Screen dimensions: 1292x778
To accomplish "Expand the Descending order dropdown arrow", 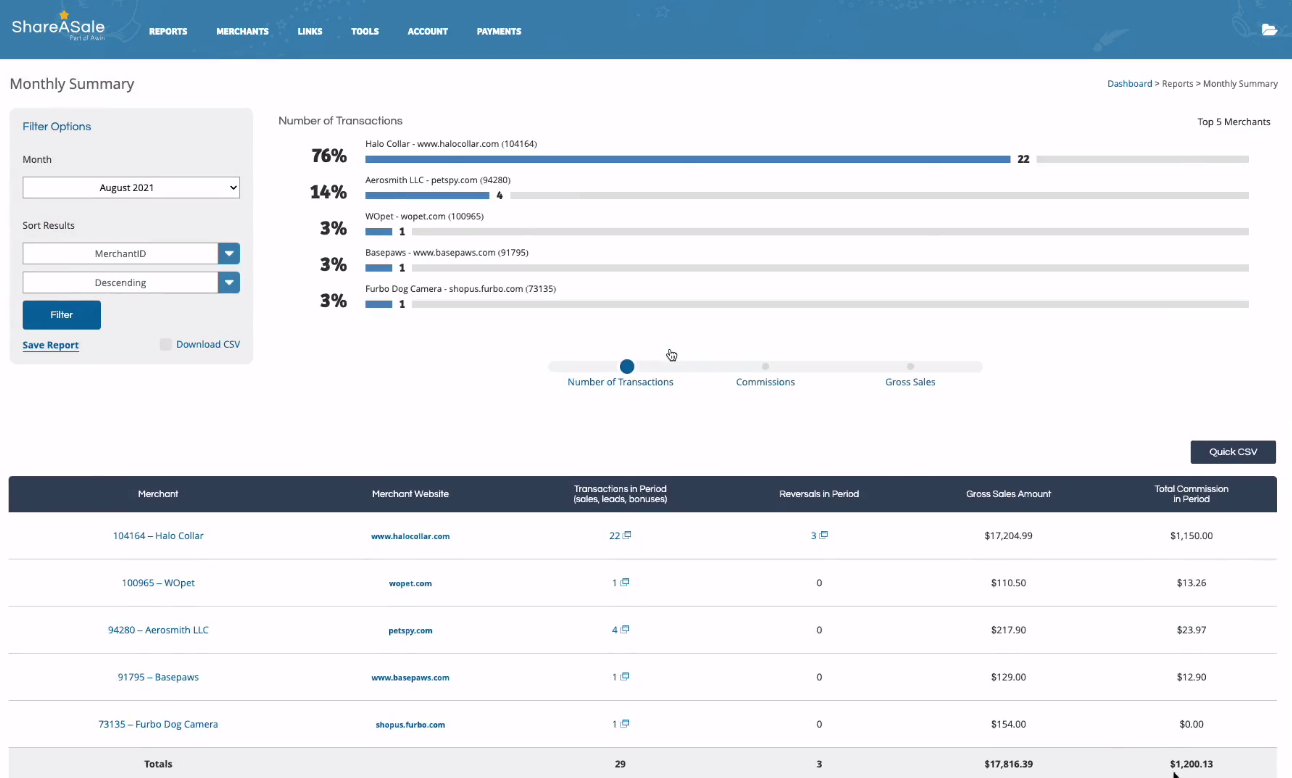I will point(230,283).
